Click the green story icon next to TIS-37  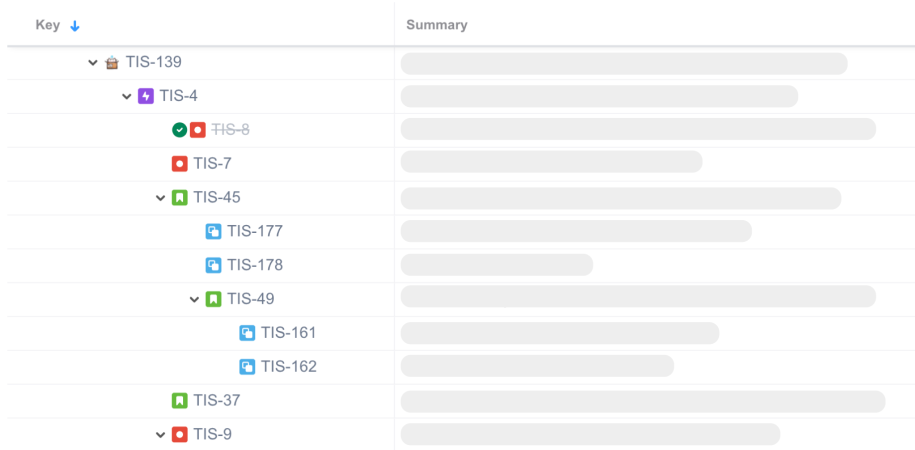click(x=179, y=401)
